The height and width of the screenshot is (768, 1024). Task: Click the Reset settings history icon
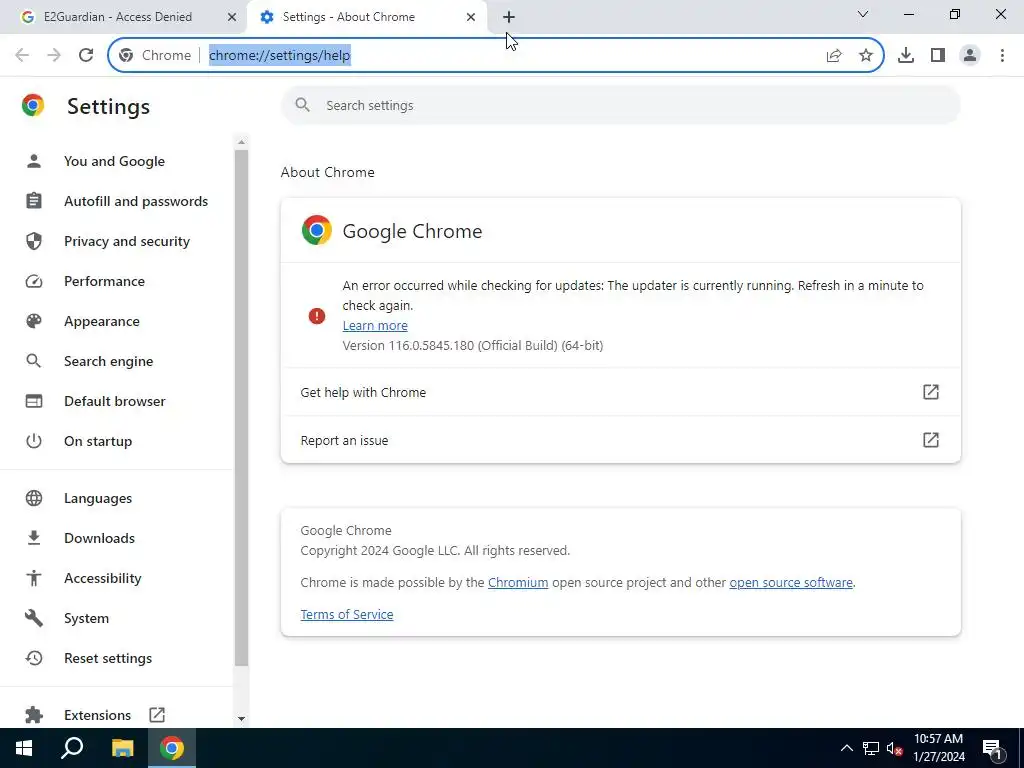[33, 658]
